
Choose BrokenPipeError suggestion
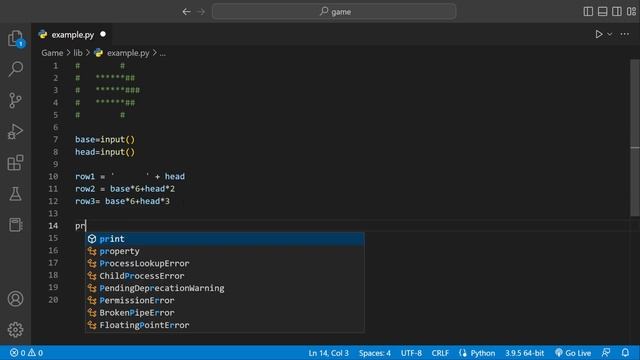tap(224, 313)
